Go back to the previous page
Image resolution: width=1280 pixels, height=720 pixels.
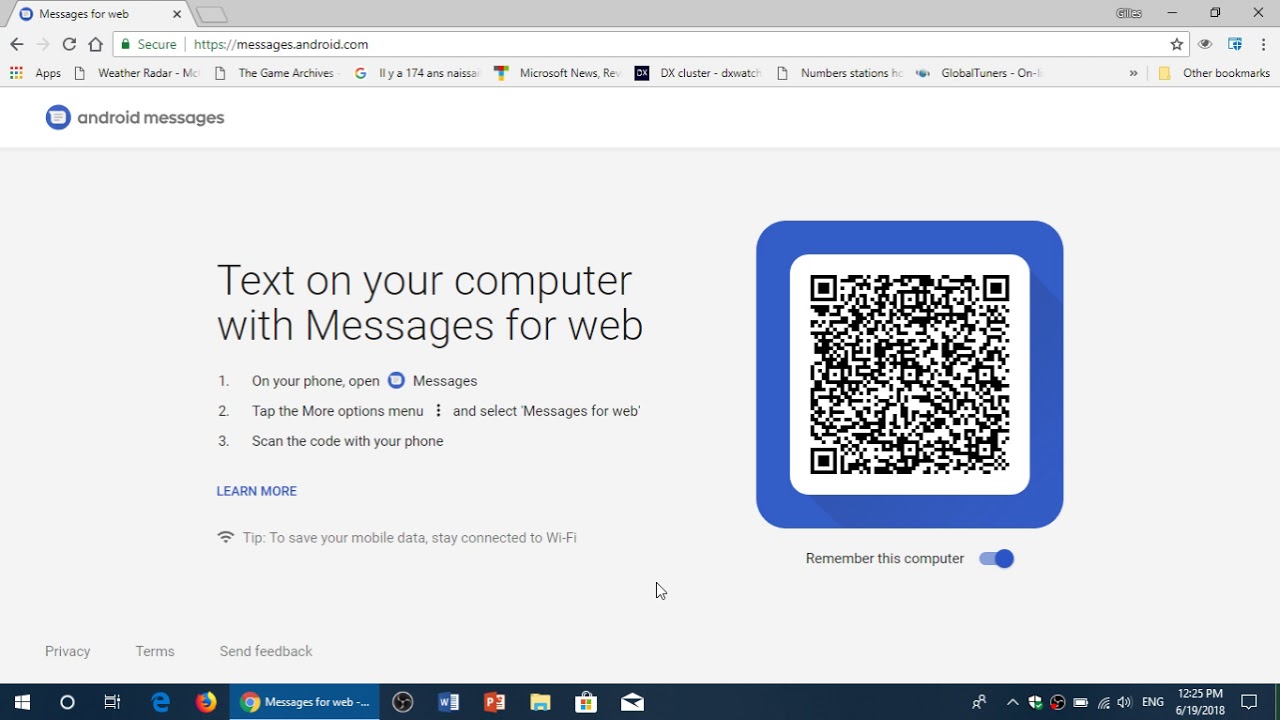tap(16, 44)
